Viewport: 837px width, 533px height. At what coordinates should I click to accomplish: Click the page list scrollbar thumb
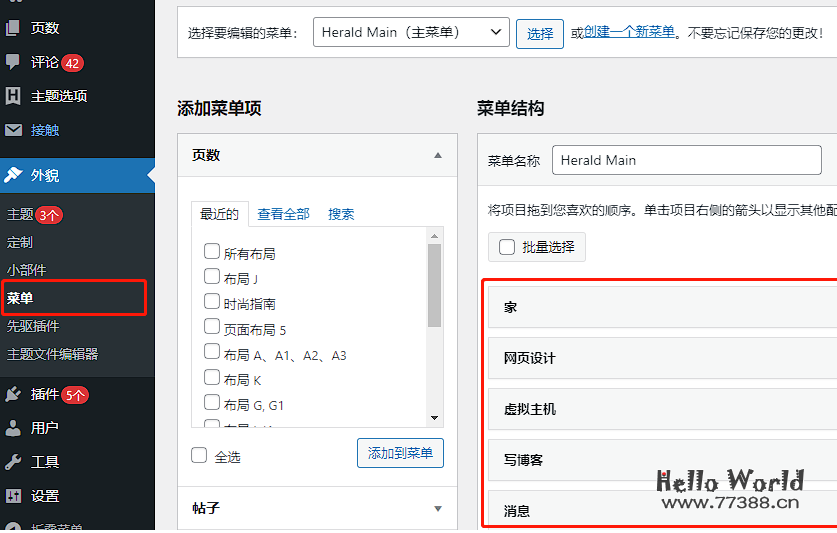click(435, 285)
